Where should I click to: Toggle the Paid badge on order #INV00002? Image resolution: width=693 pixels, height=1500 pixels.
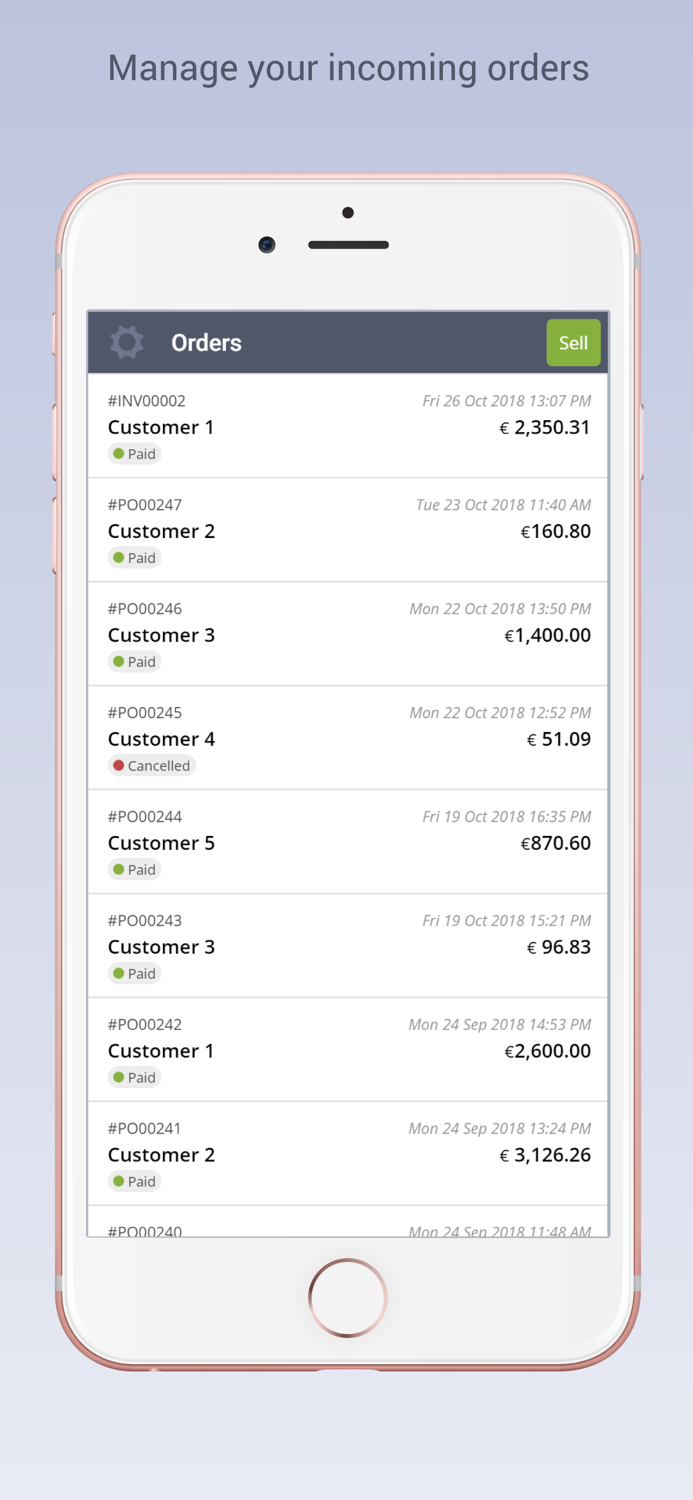tap(134, 454)
